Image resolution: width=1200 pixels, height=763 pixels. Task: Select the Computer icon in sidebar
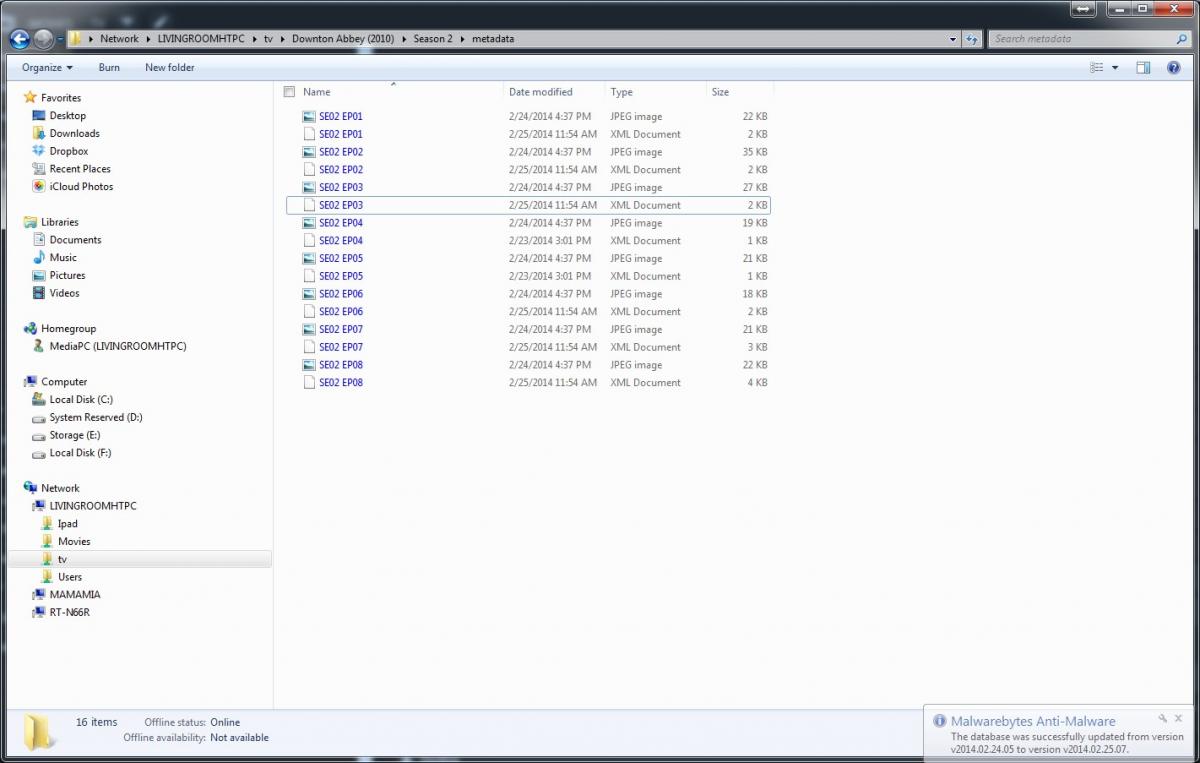30,382
